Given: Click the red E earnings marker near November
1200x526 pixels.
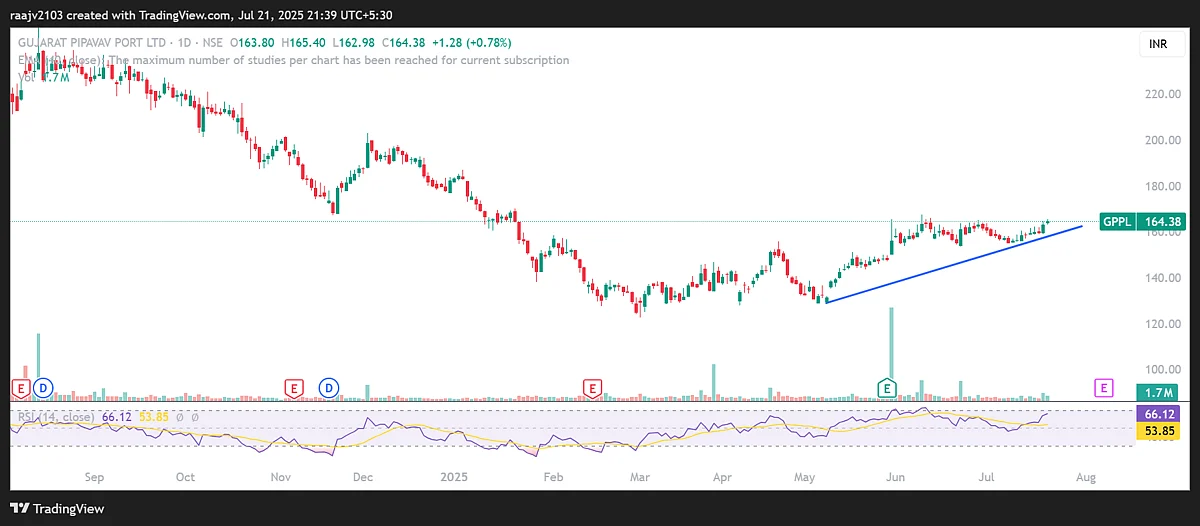Looking at the screenshot, I should point(293,386).
